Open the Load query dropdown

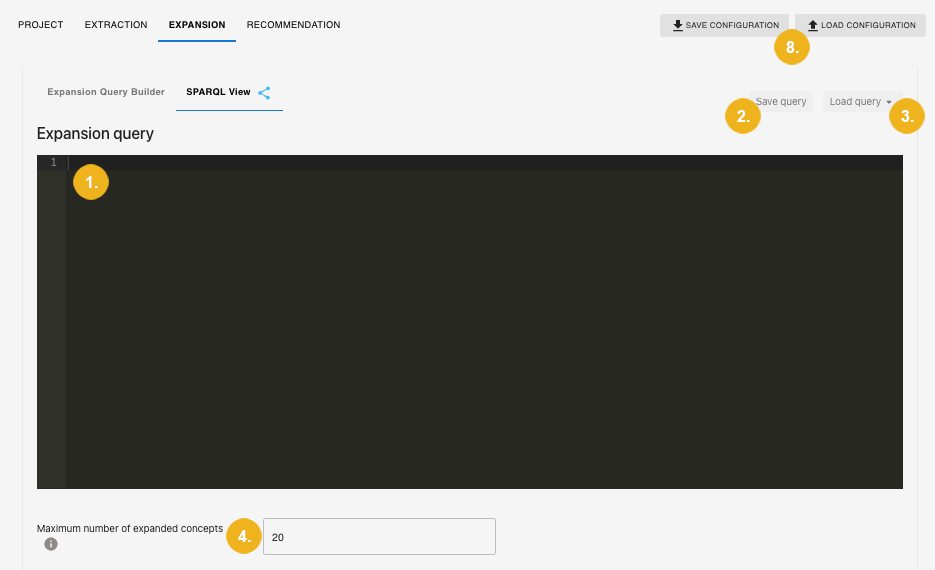pyautogui.click(x=860, y=101)
